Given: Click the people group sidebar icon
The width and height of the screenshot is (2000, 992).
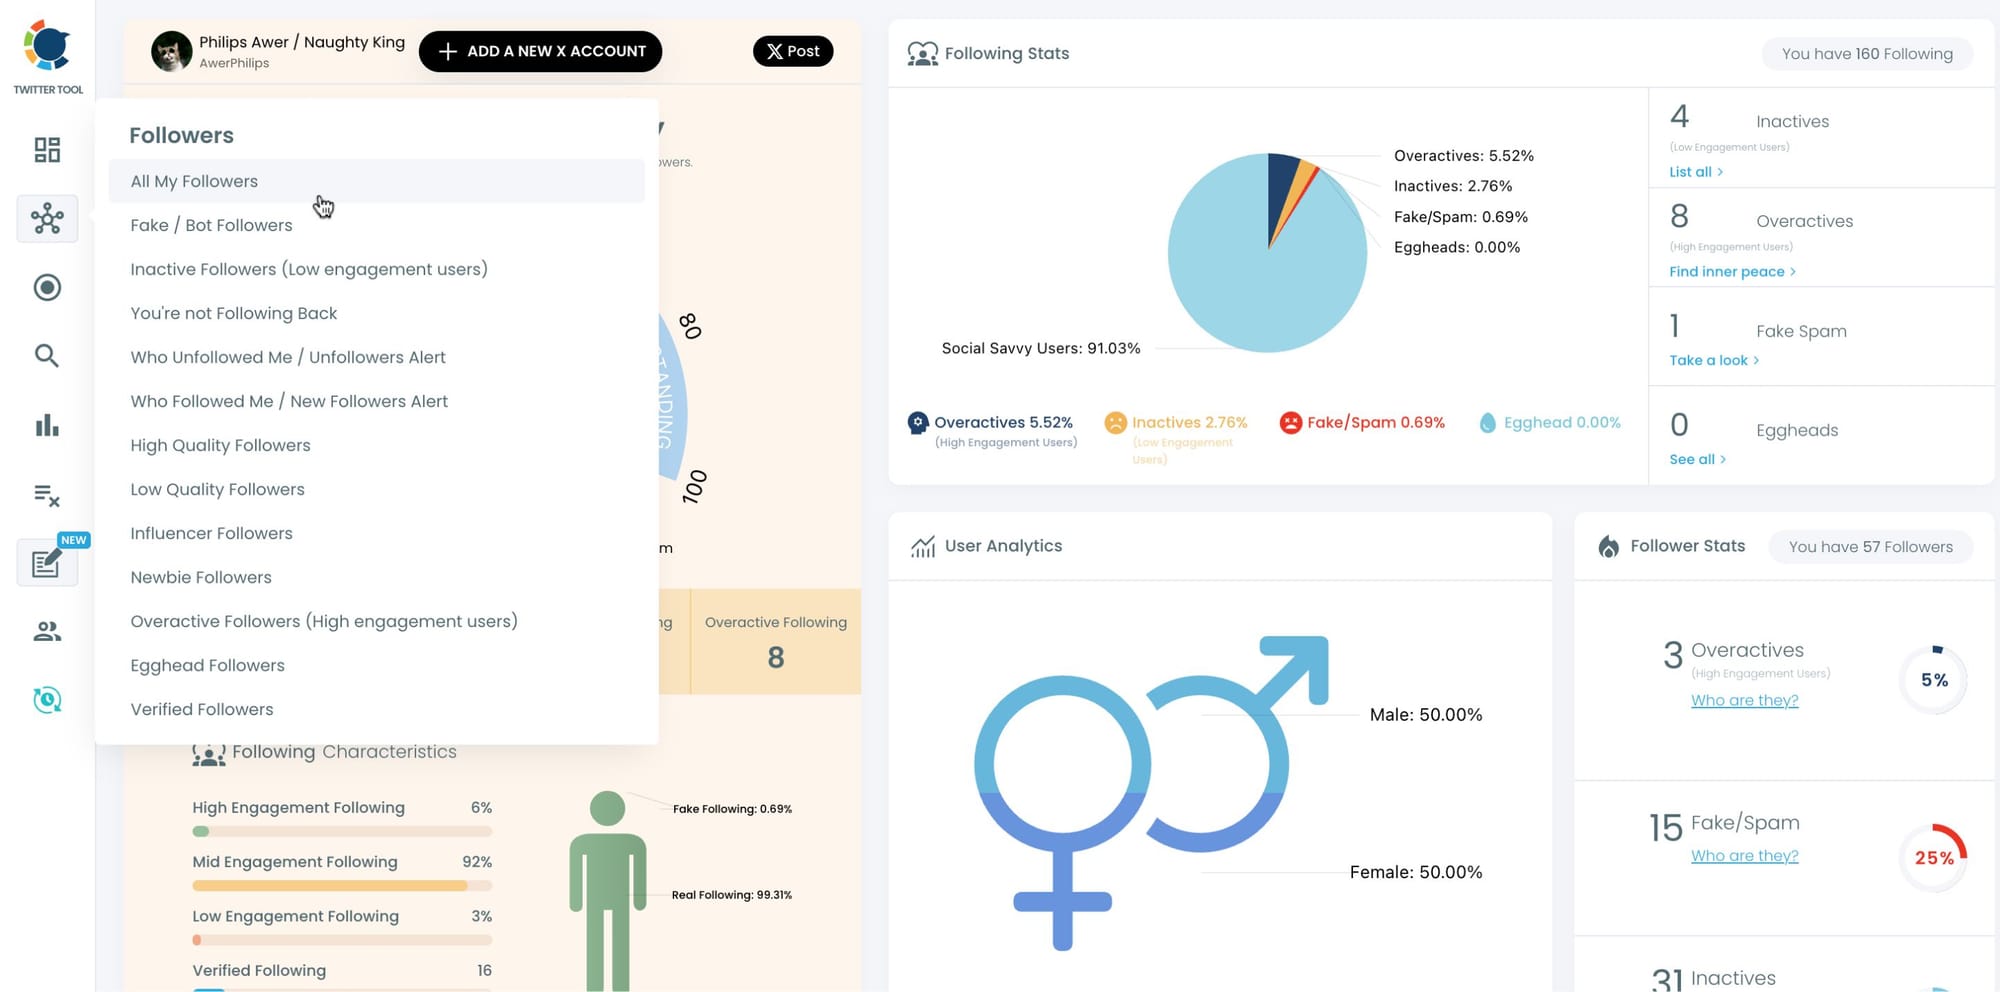Looking at the screenshot, I should [47, 631].
